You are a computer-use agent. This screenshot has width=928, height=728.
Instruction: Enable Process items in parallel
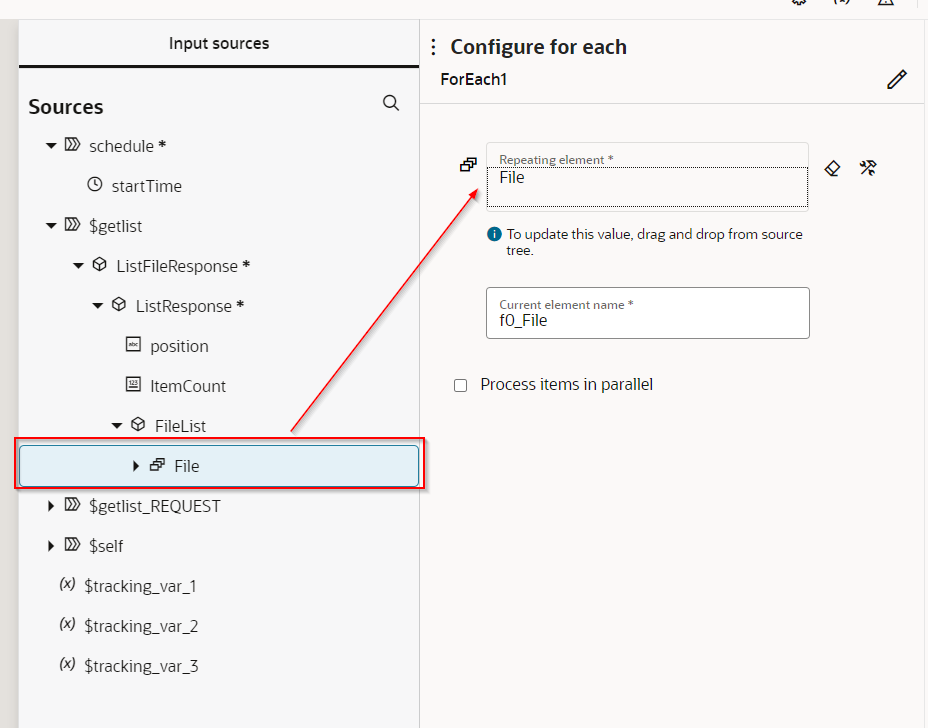(x=460, y=386)
